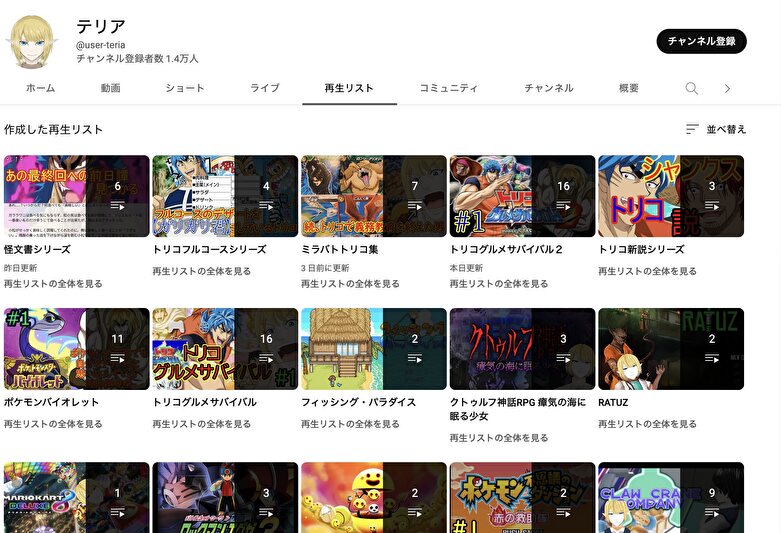Subscribe with チャンネル登録 button
This screenshot has height=533, width=781.
pos(701,41)
